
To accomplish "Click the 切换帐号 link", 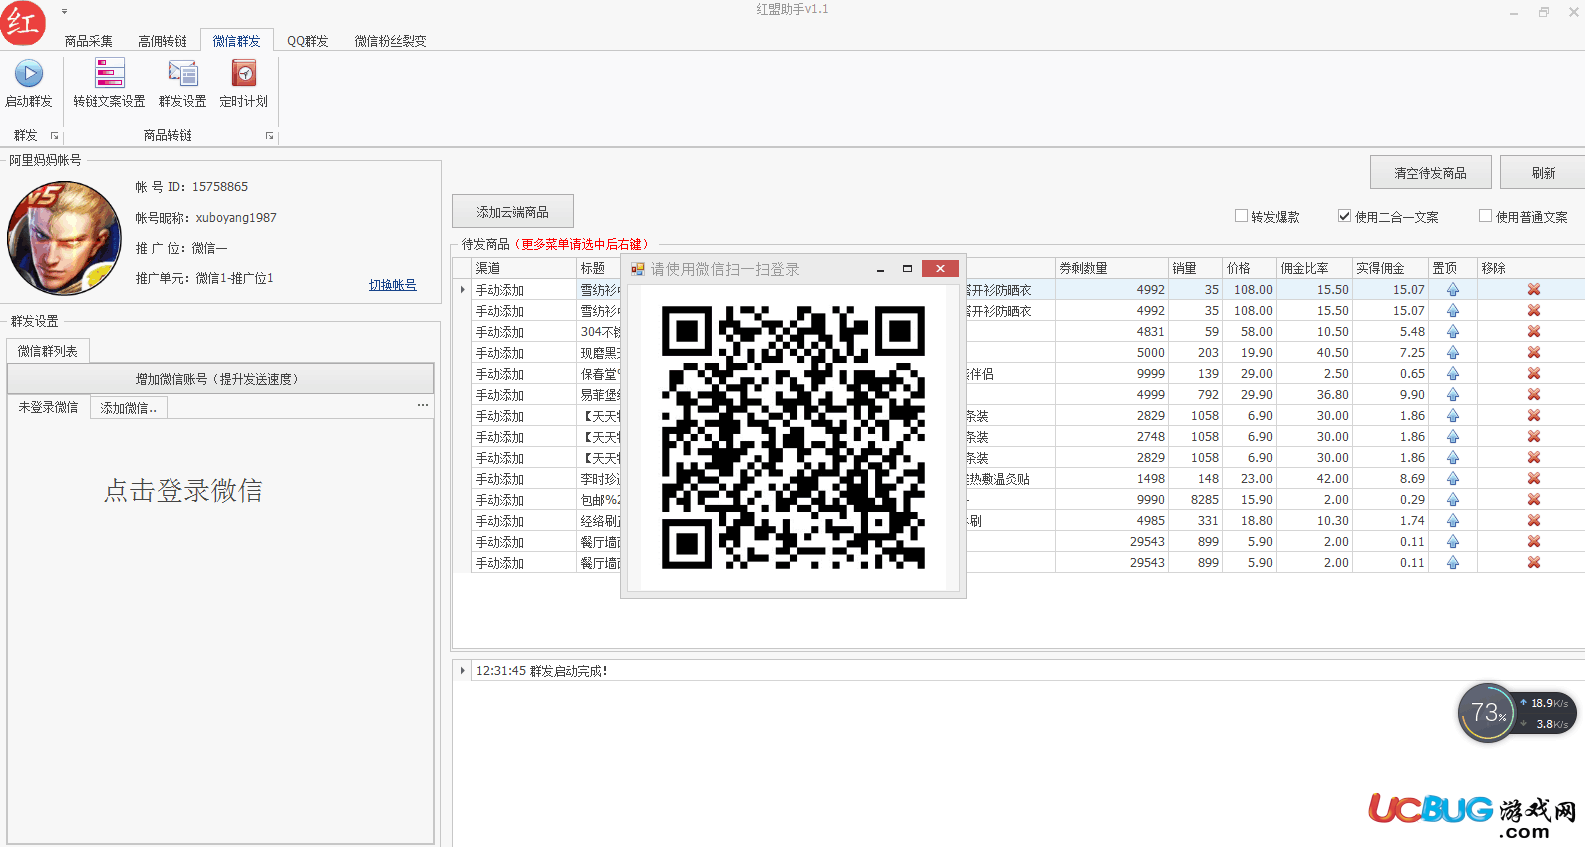I will tap(393, 285).
